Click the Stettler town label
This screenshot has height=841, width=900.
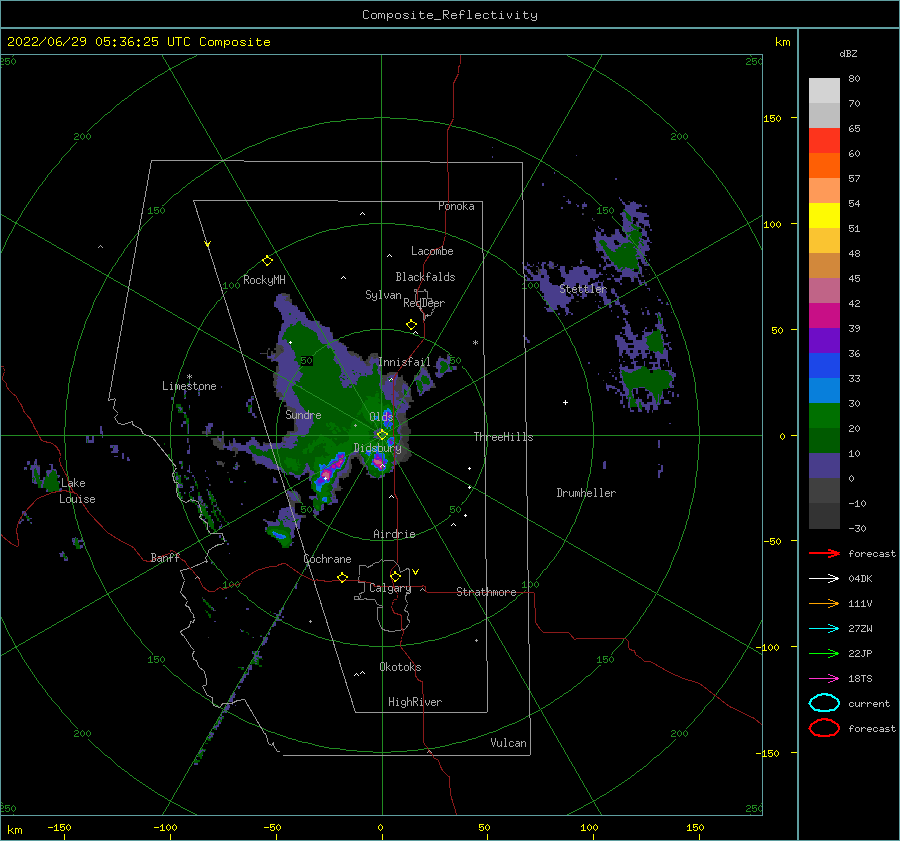(583, 289)
